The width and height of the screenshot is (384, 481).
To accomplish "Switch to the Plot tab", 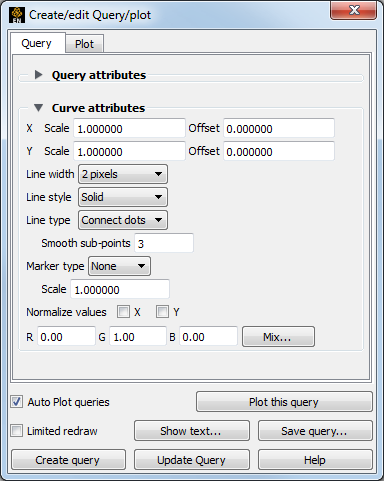I will (x=84, y=44).
